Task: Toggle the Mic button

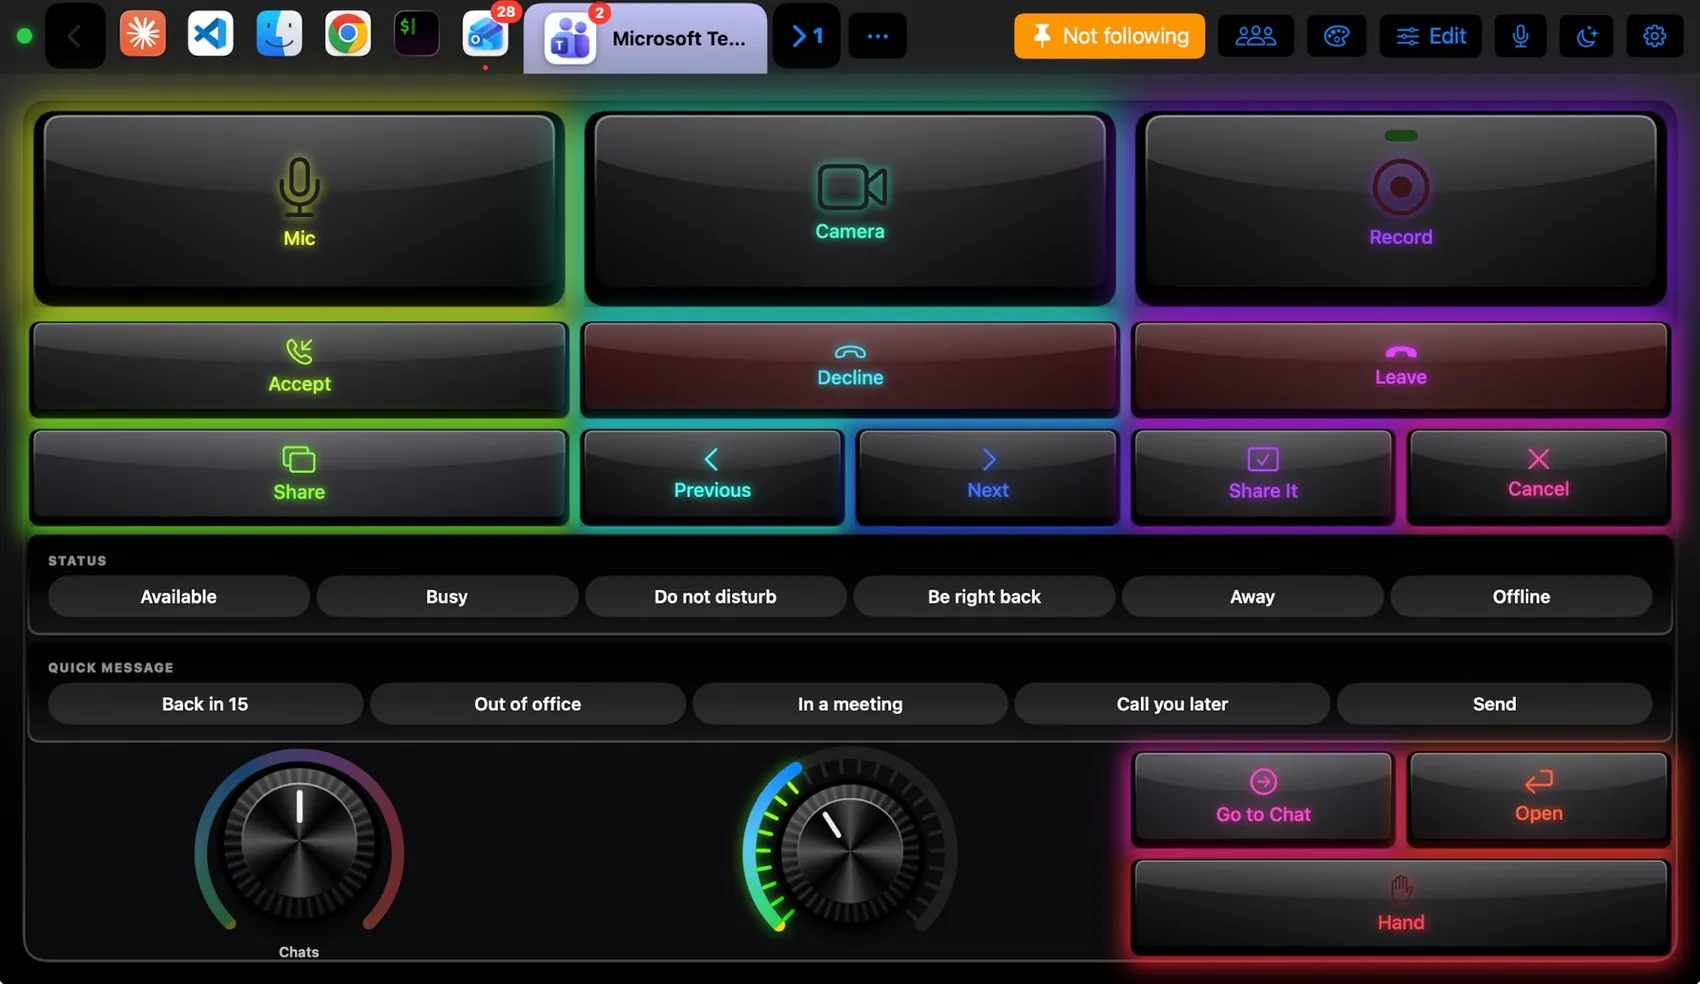Action: click(299, 208)
